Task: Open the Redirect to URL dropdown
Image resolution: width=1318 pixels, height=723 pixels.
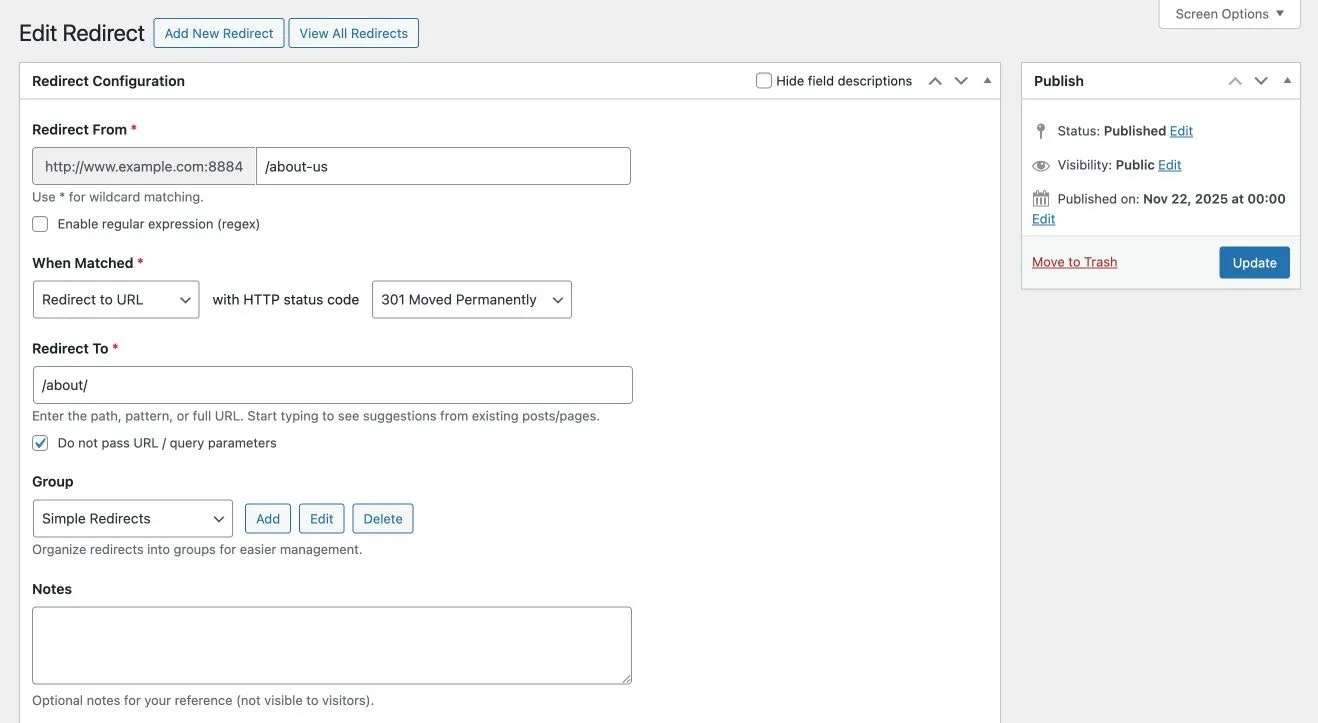Action: click(116, 300)
